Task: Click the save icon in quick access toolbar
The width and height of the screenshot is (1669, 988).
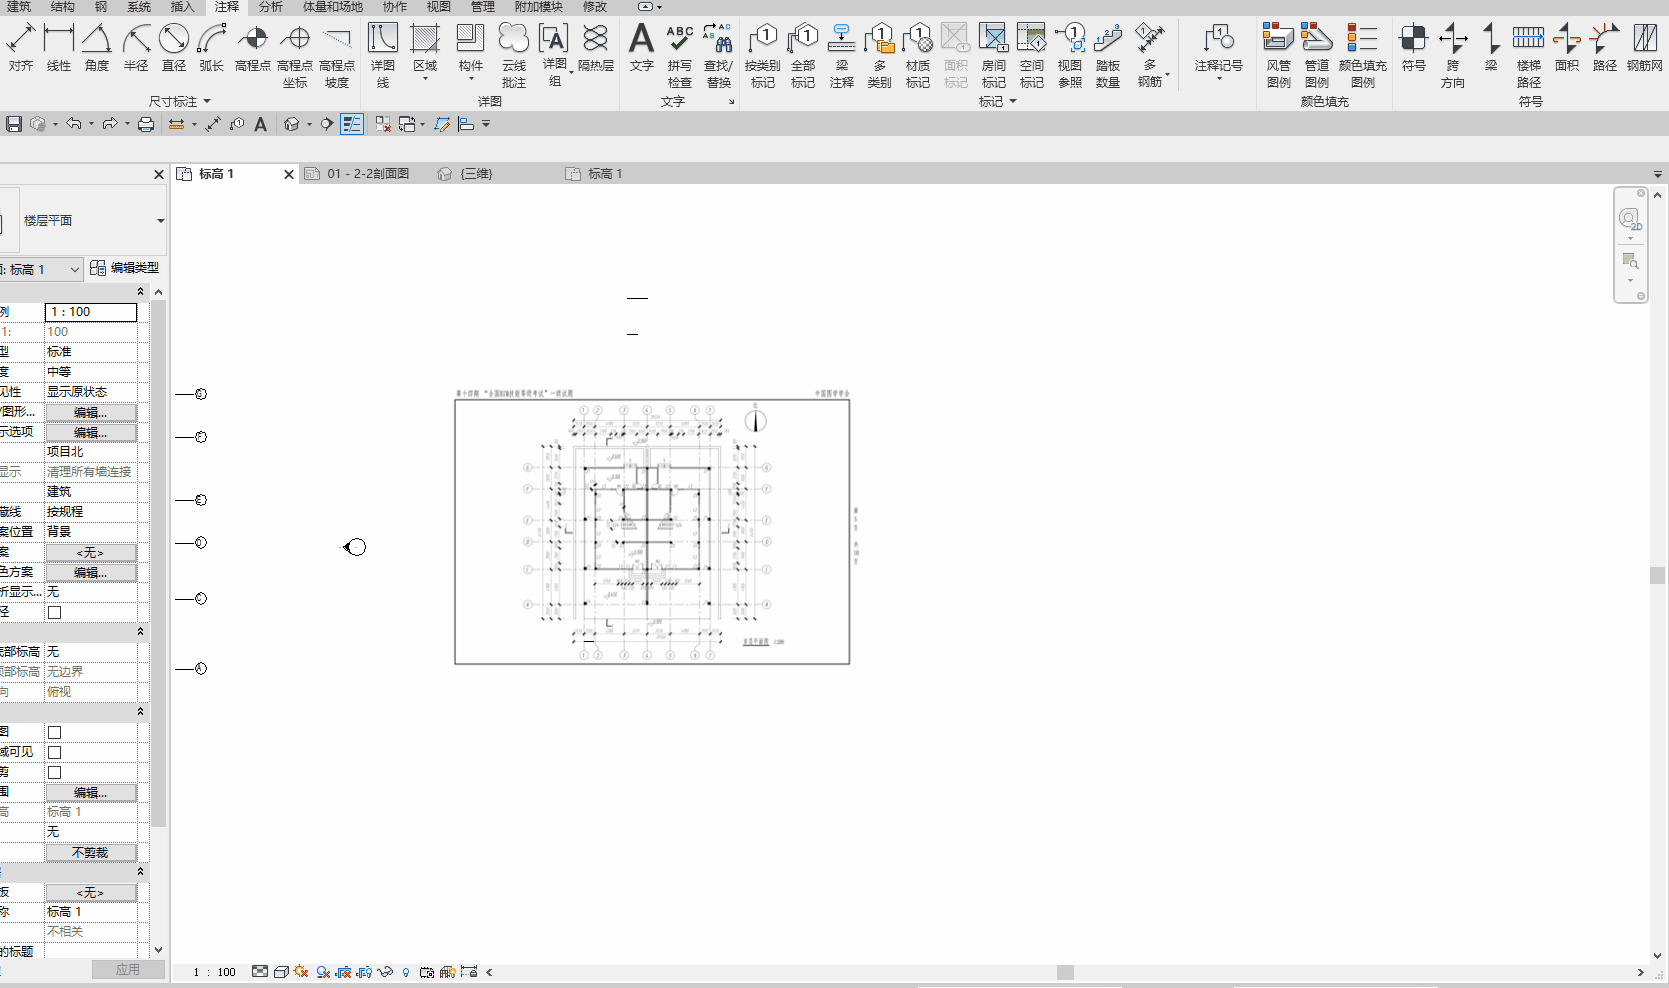Action: [x=14, y=124]
